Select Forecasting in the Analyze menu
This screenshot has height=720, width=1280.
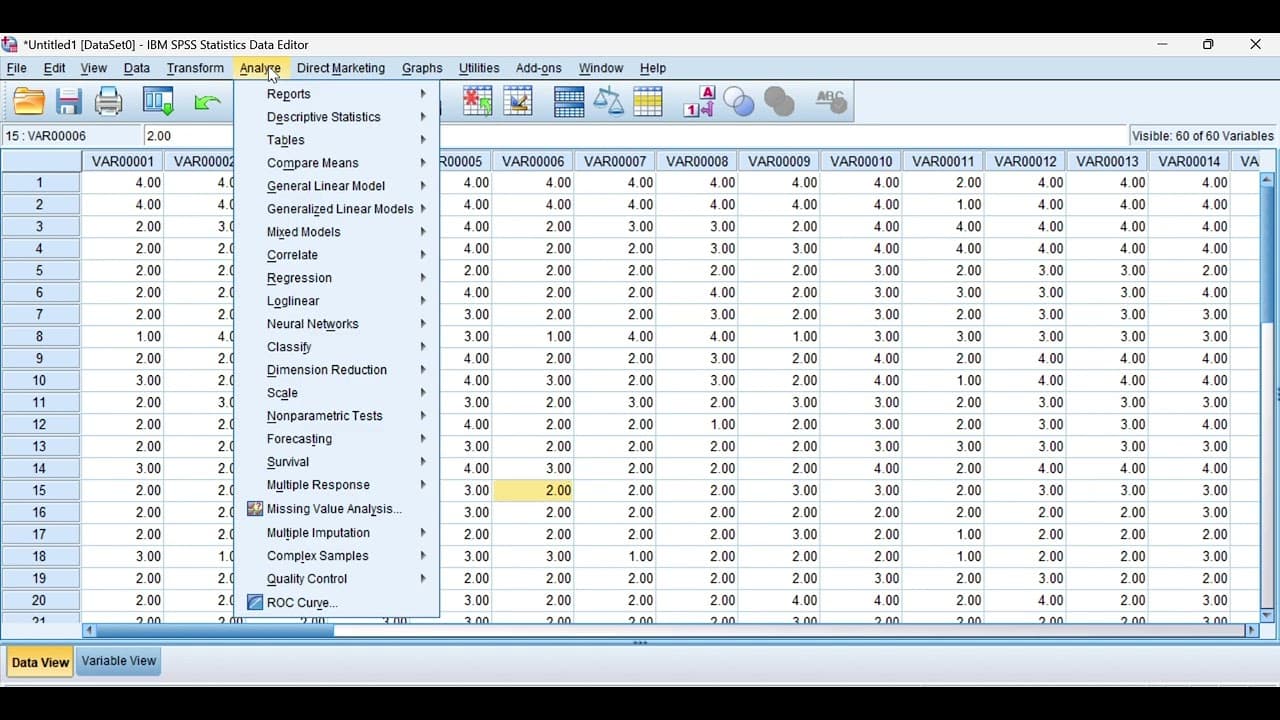click(x=335, y=439)
